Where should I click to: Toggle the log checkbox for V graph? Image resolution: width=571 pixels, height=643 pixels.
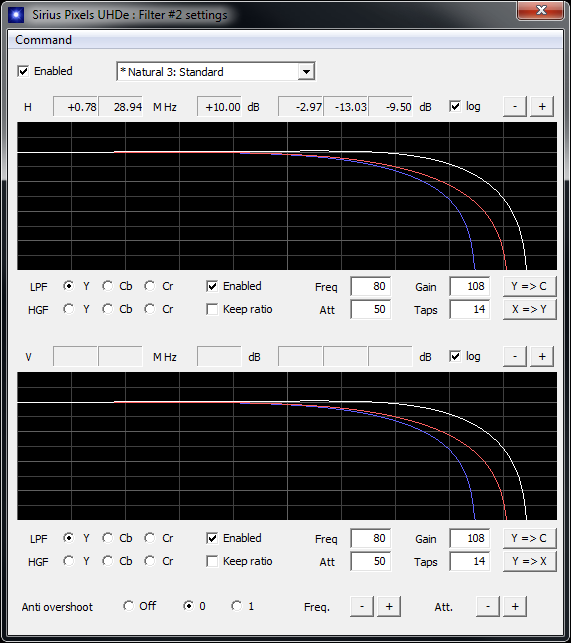click(x=455, y=356)
